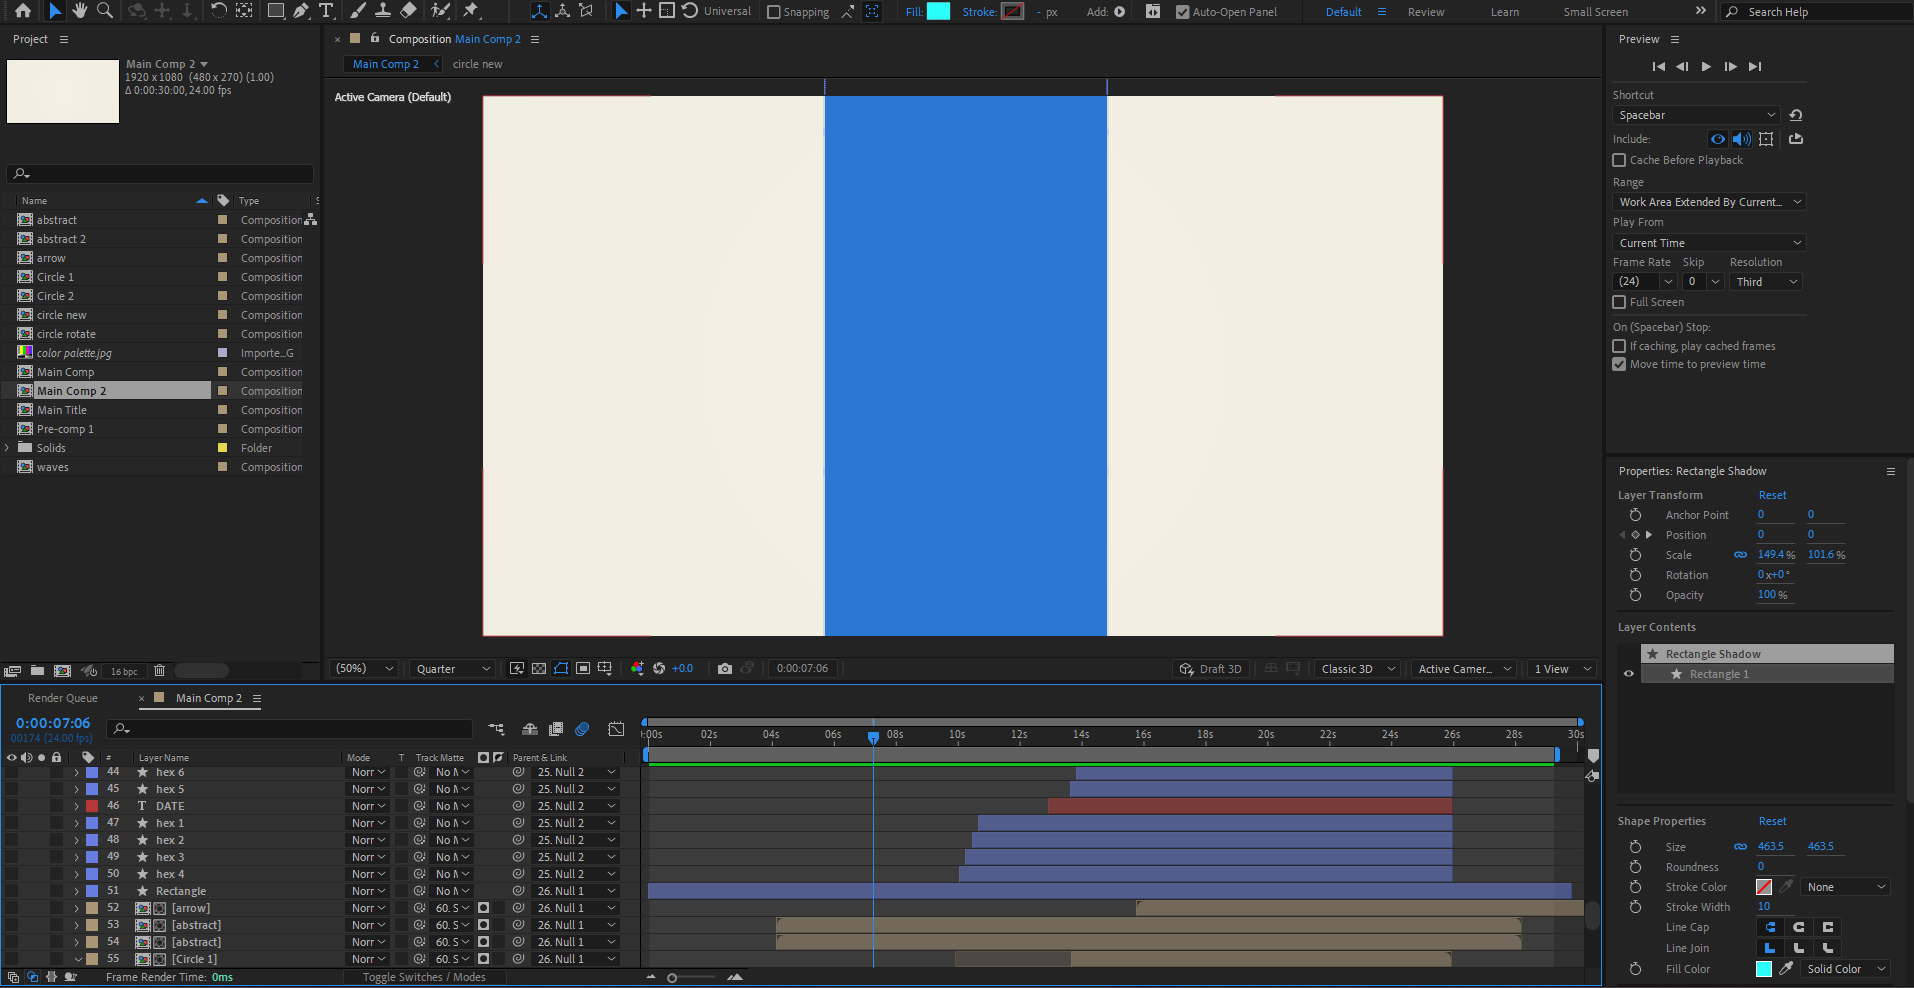Toggle the transparency grid icon
The image size is (1914, 988).
click(539, 669)
